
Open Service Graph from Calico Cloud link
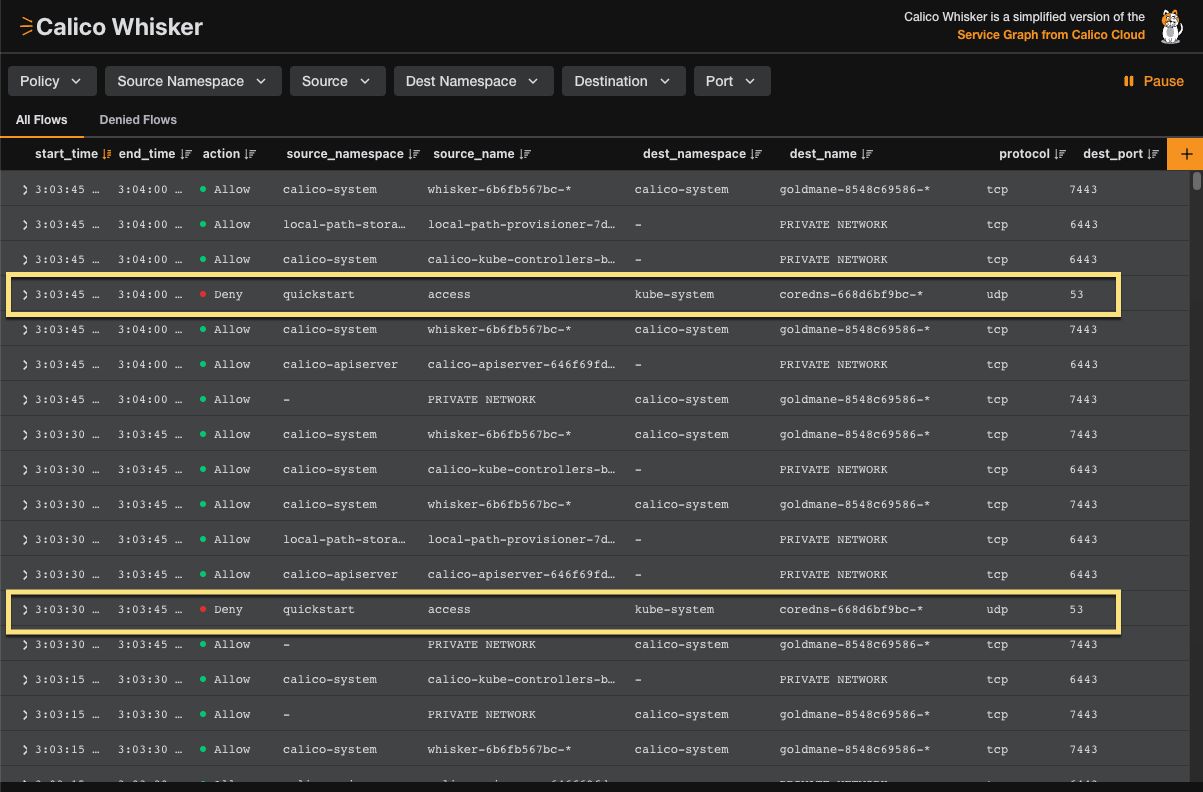pyautogui.click(x=1050, y=35)
